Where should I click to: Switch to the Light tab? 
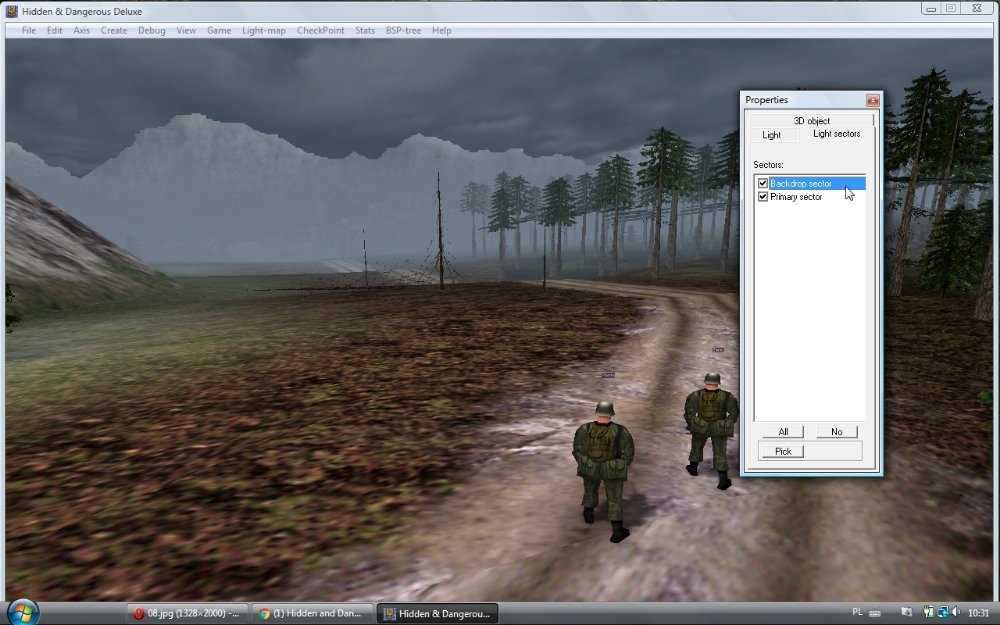click(x=772, y=135)
